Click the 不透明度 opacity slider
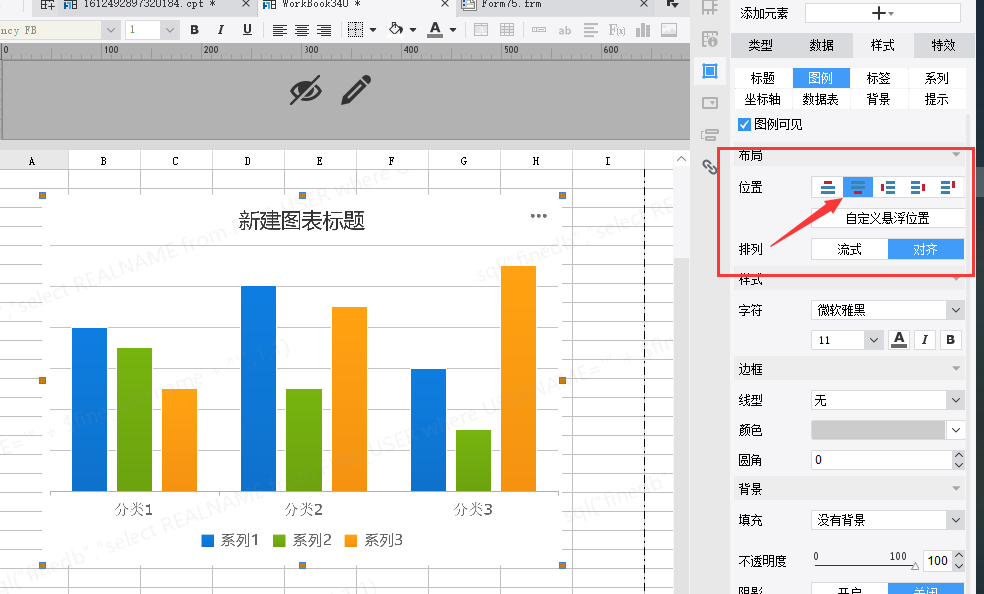The width and height of the screenshot is (984, 594). tap(866, 565)
